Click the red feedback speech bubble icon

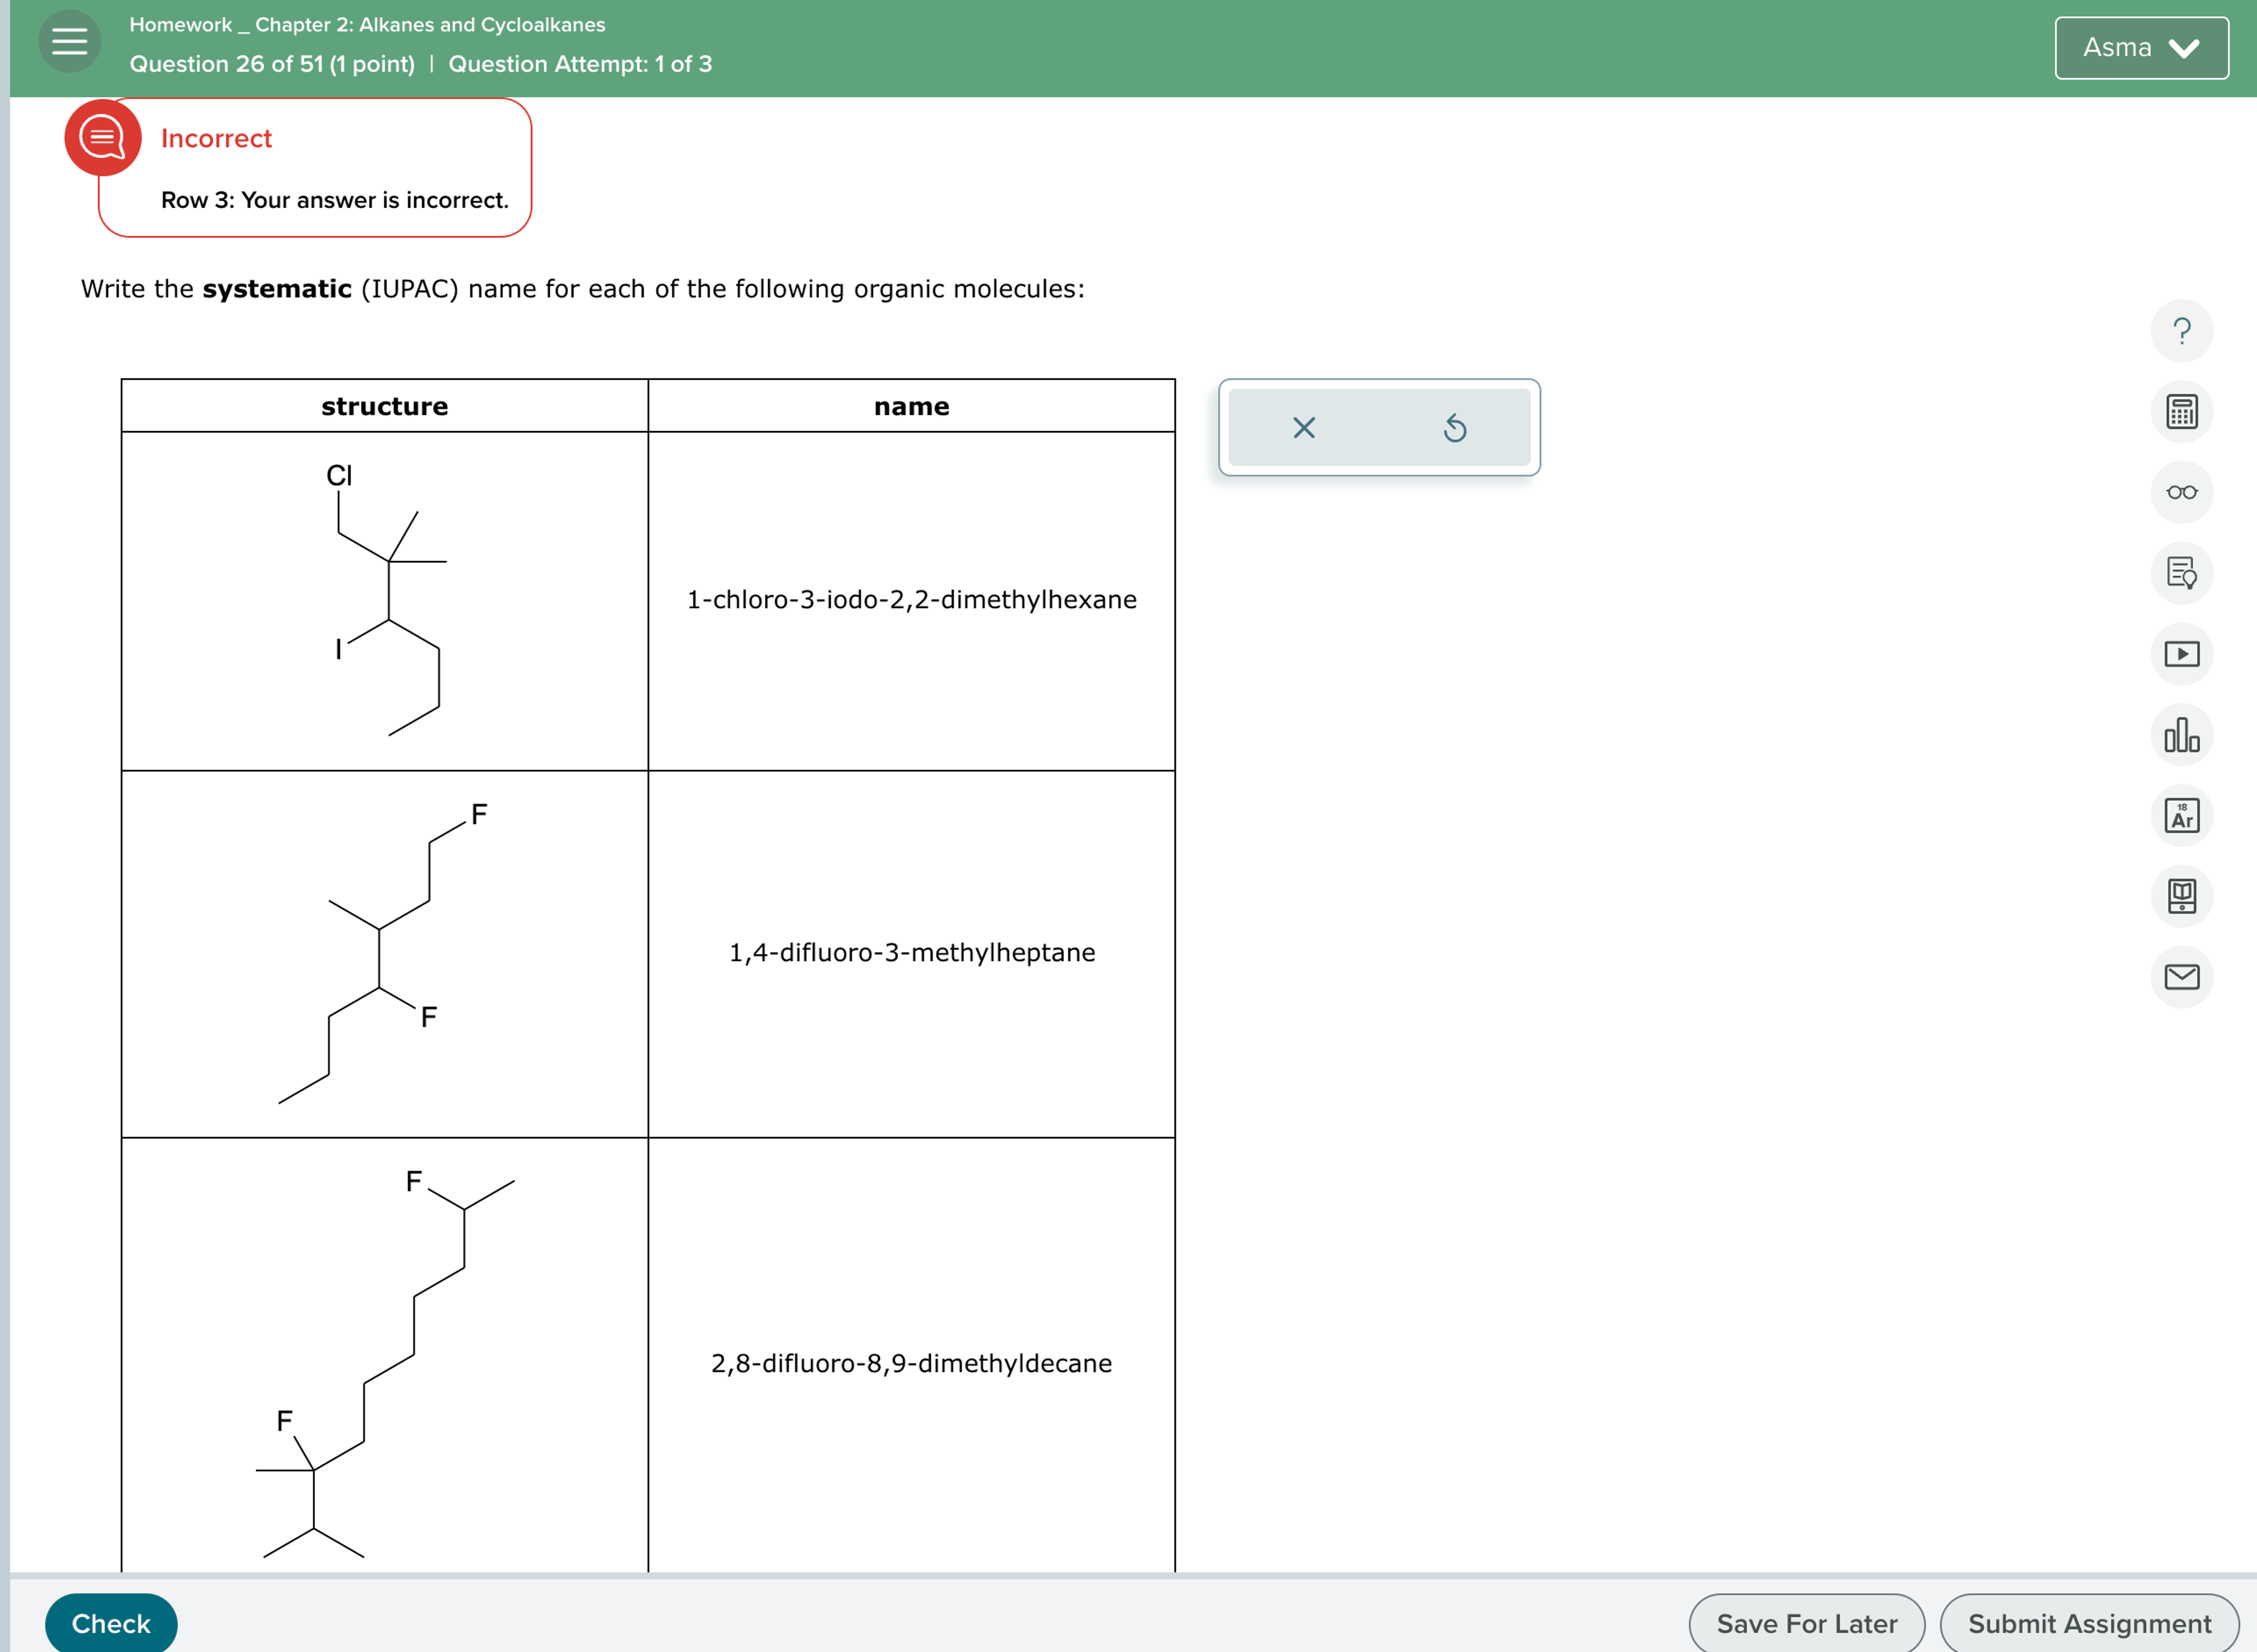103,137
